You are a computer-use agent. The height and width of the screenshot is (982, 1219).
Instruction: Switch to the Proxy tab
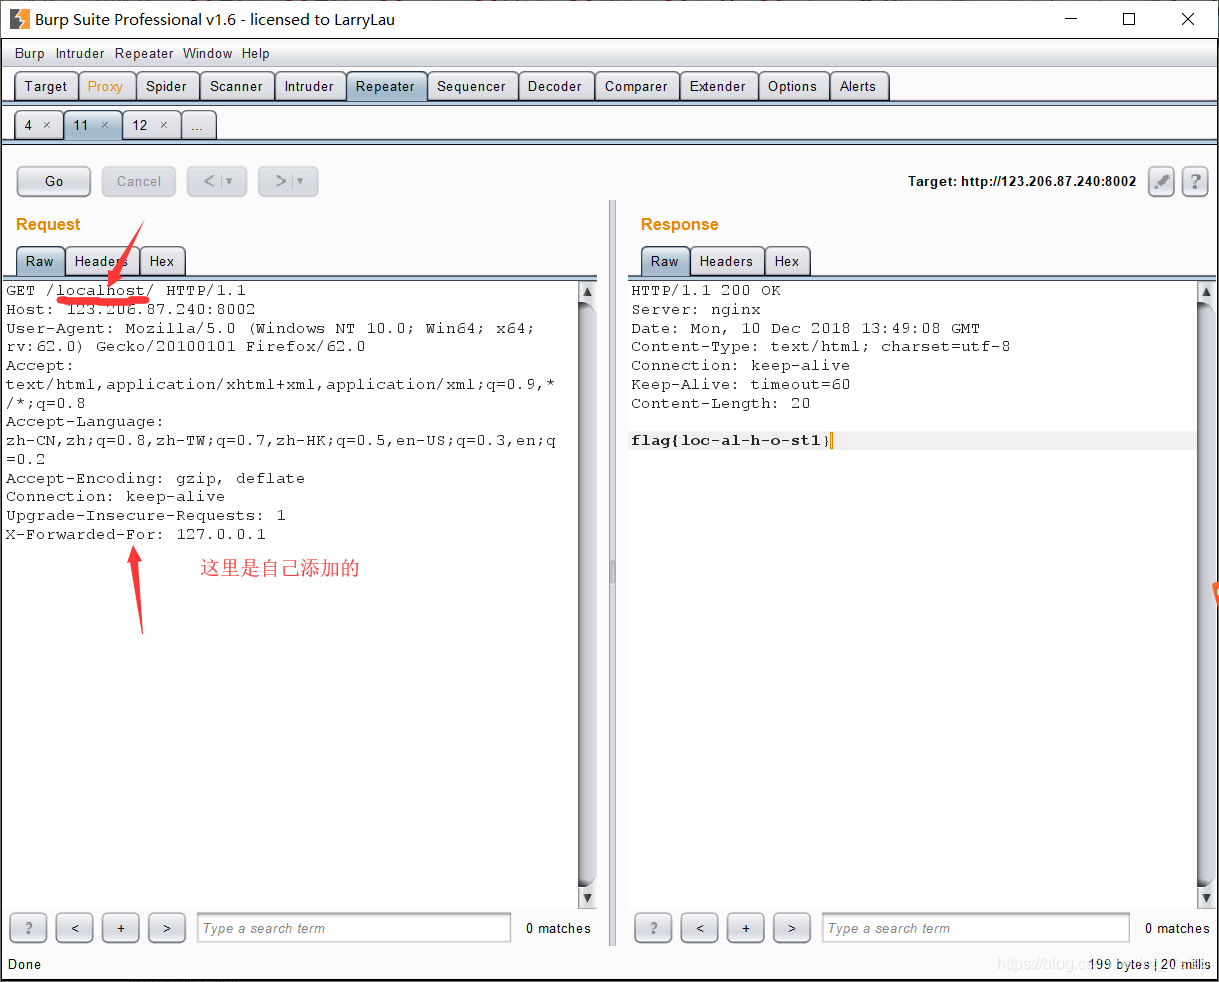click(x=105, y=86)
